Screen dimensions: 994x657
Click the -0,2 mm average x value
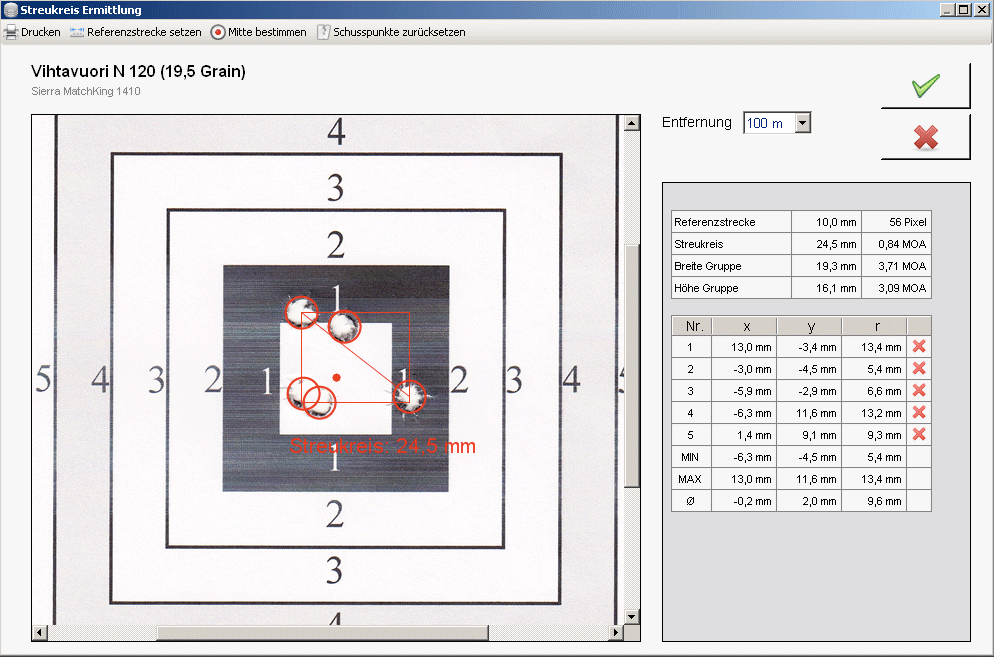[x=752, y=501]
